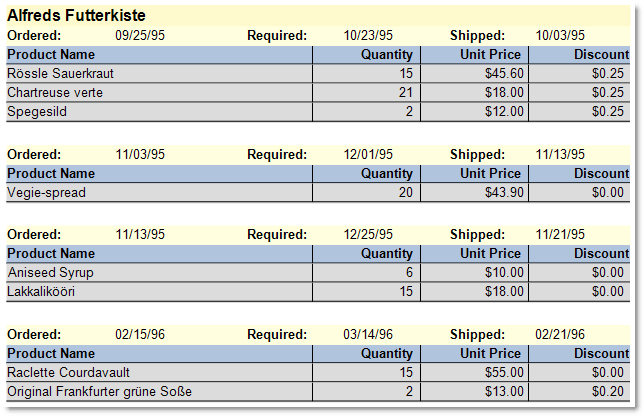Select the 12/25/95 required date
This screenshot has width=644, height=416.
[x=368, y=234]
